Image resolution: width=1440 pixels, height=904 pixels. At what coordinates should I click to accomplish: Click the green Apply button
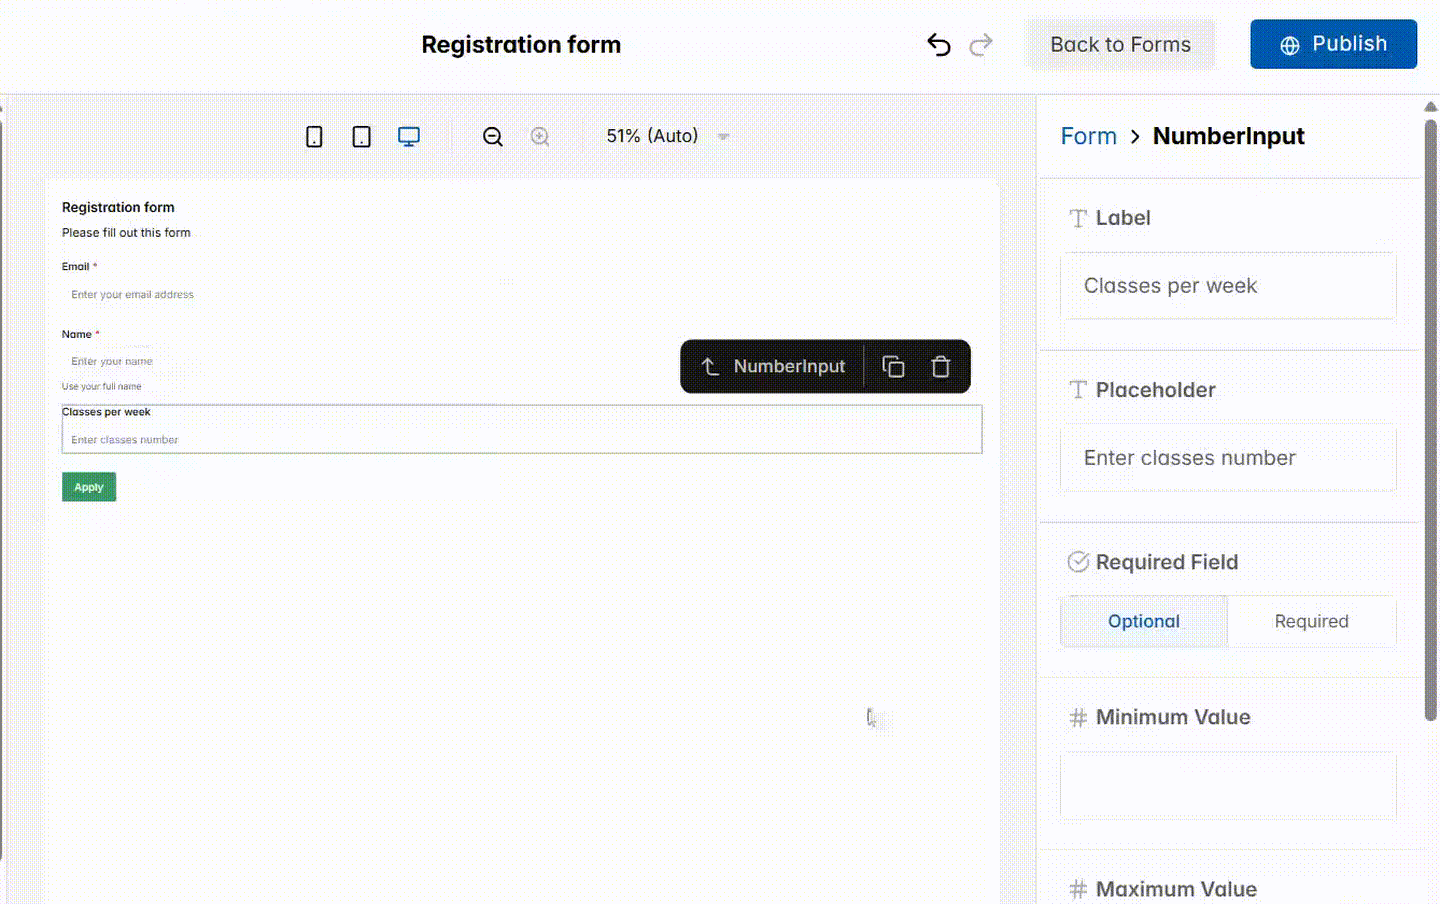tap(88, 487)
